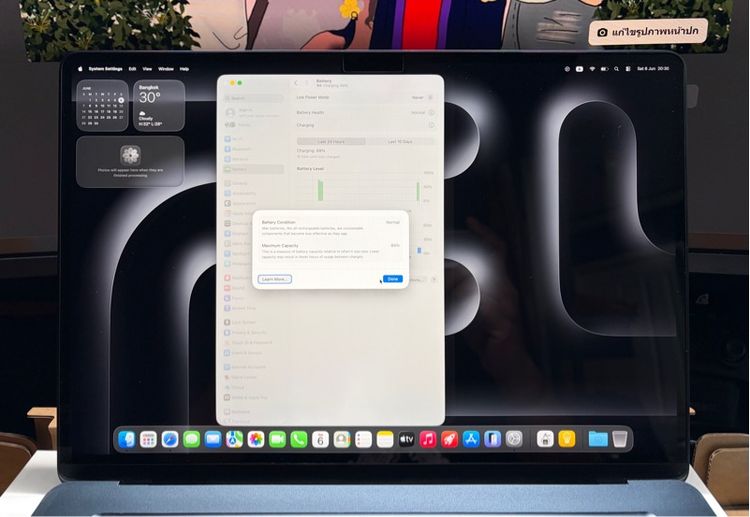This screenshot has height=517, width=750.
Task: Launch FaceTime from the Dock
Action: 277,439
